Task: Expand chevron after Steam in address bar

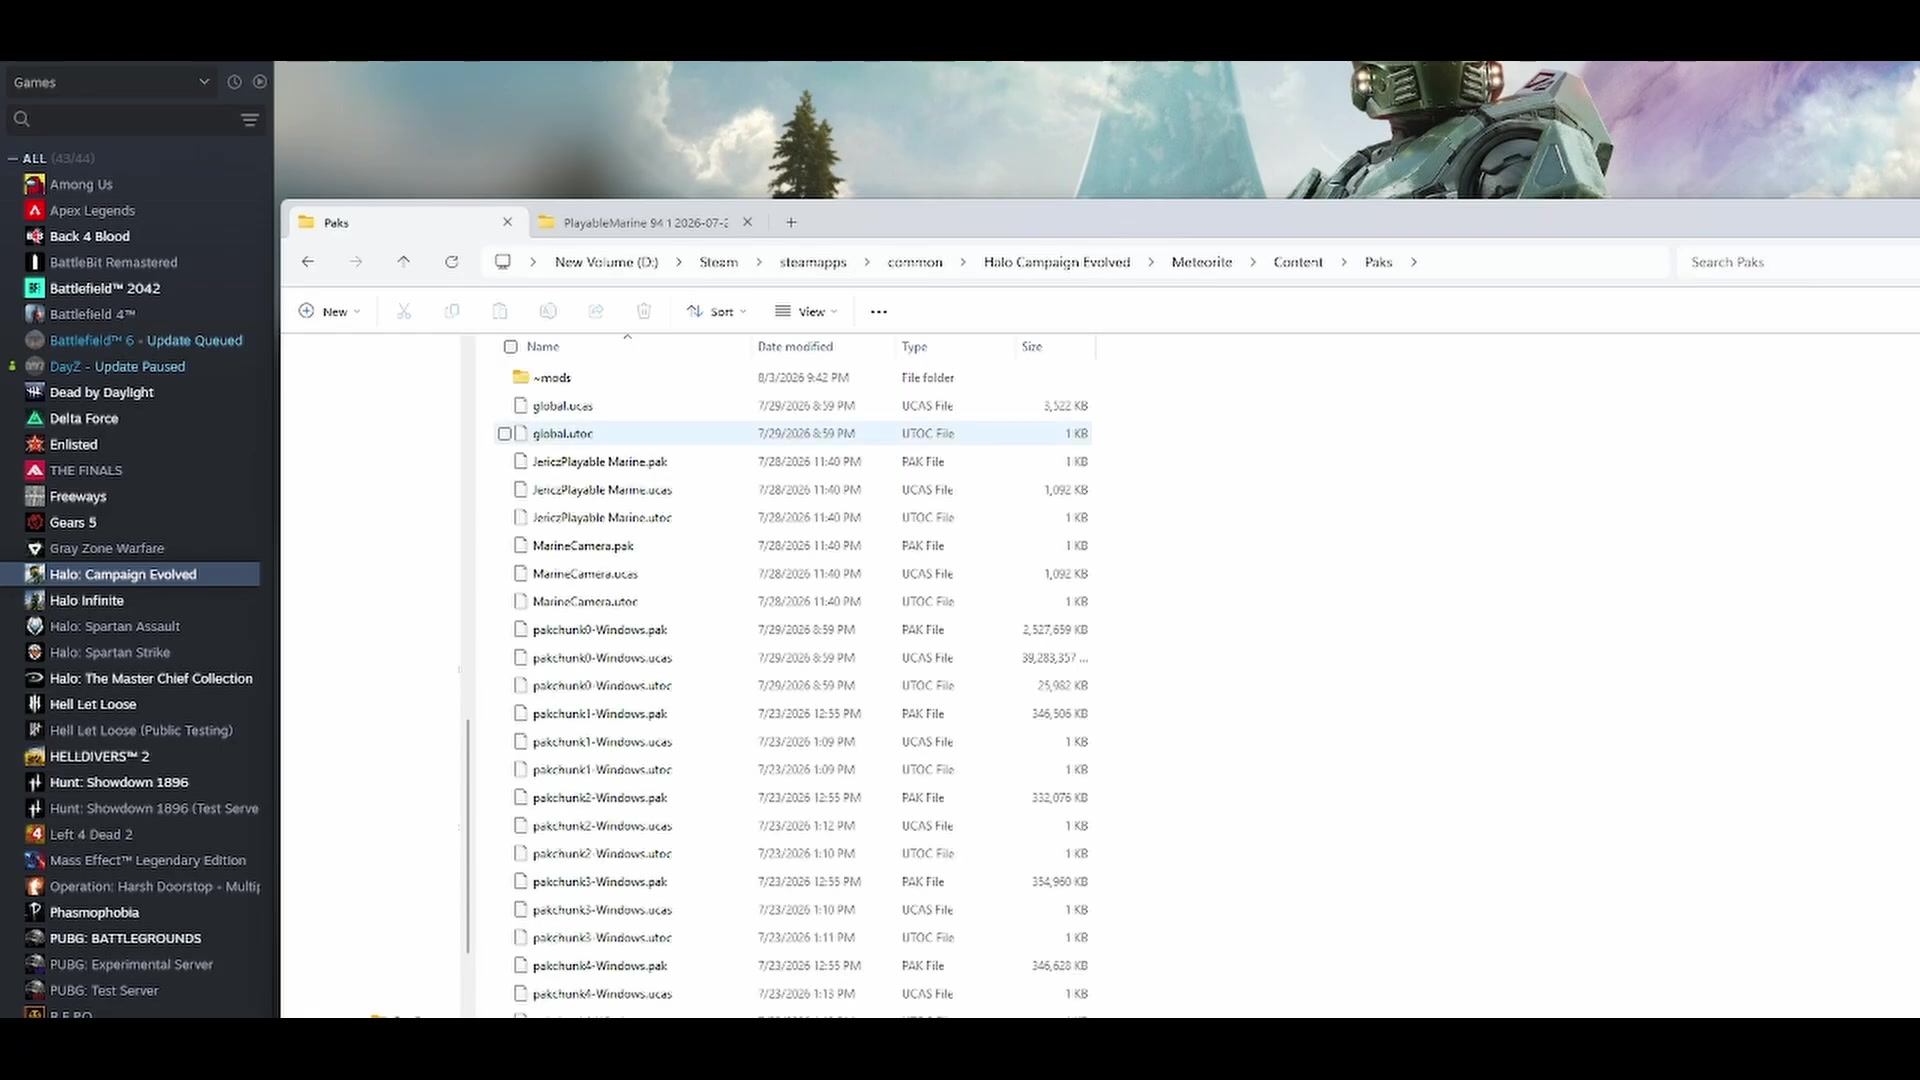Action: (759, 262)
